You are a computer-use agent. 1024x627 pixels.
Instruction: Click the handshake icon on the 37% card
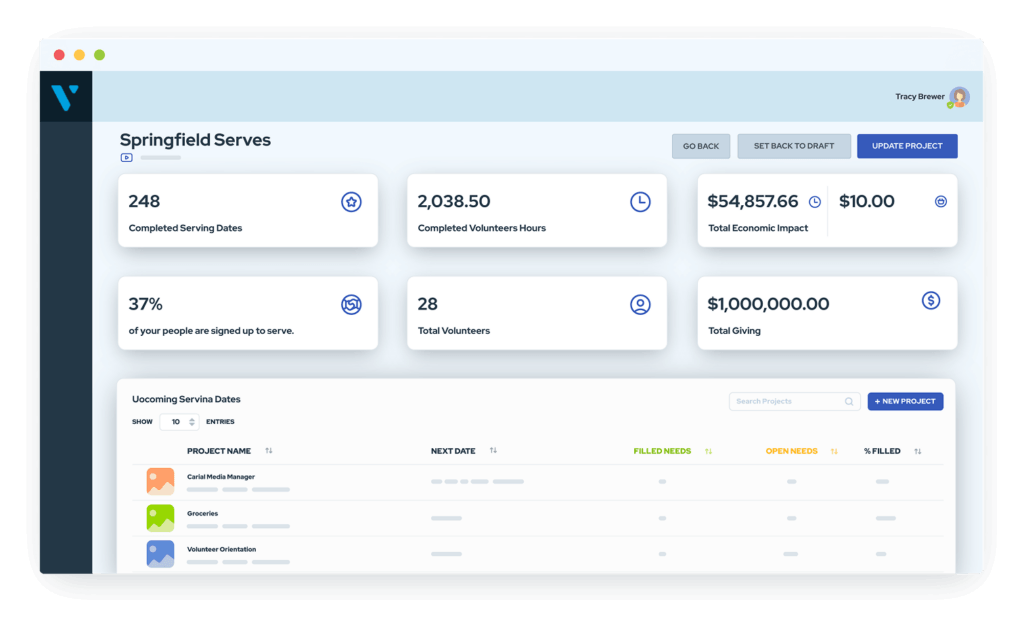351,304
